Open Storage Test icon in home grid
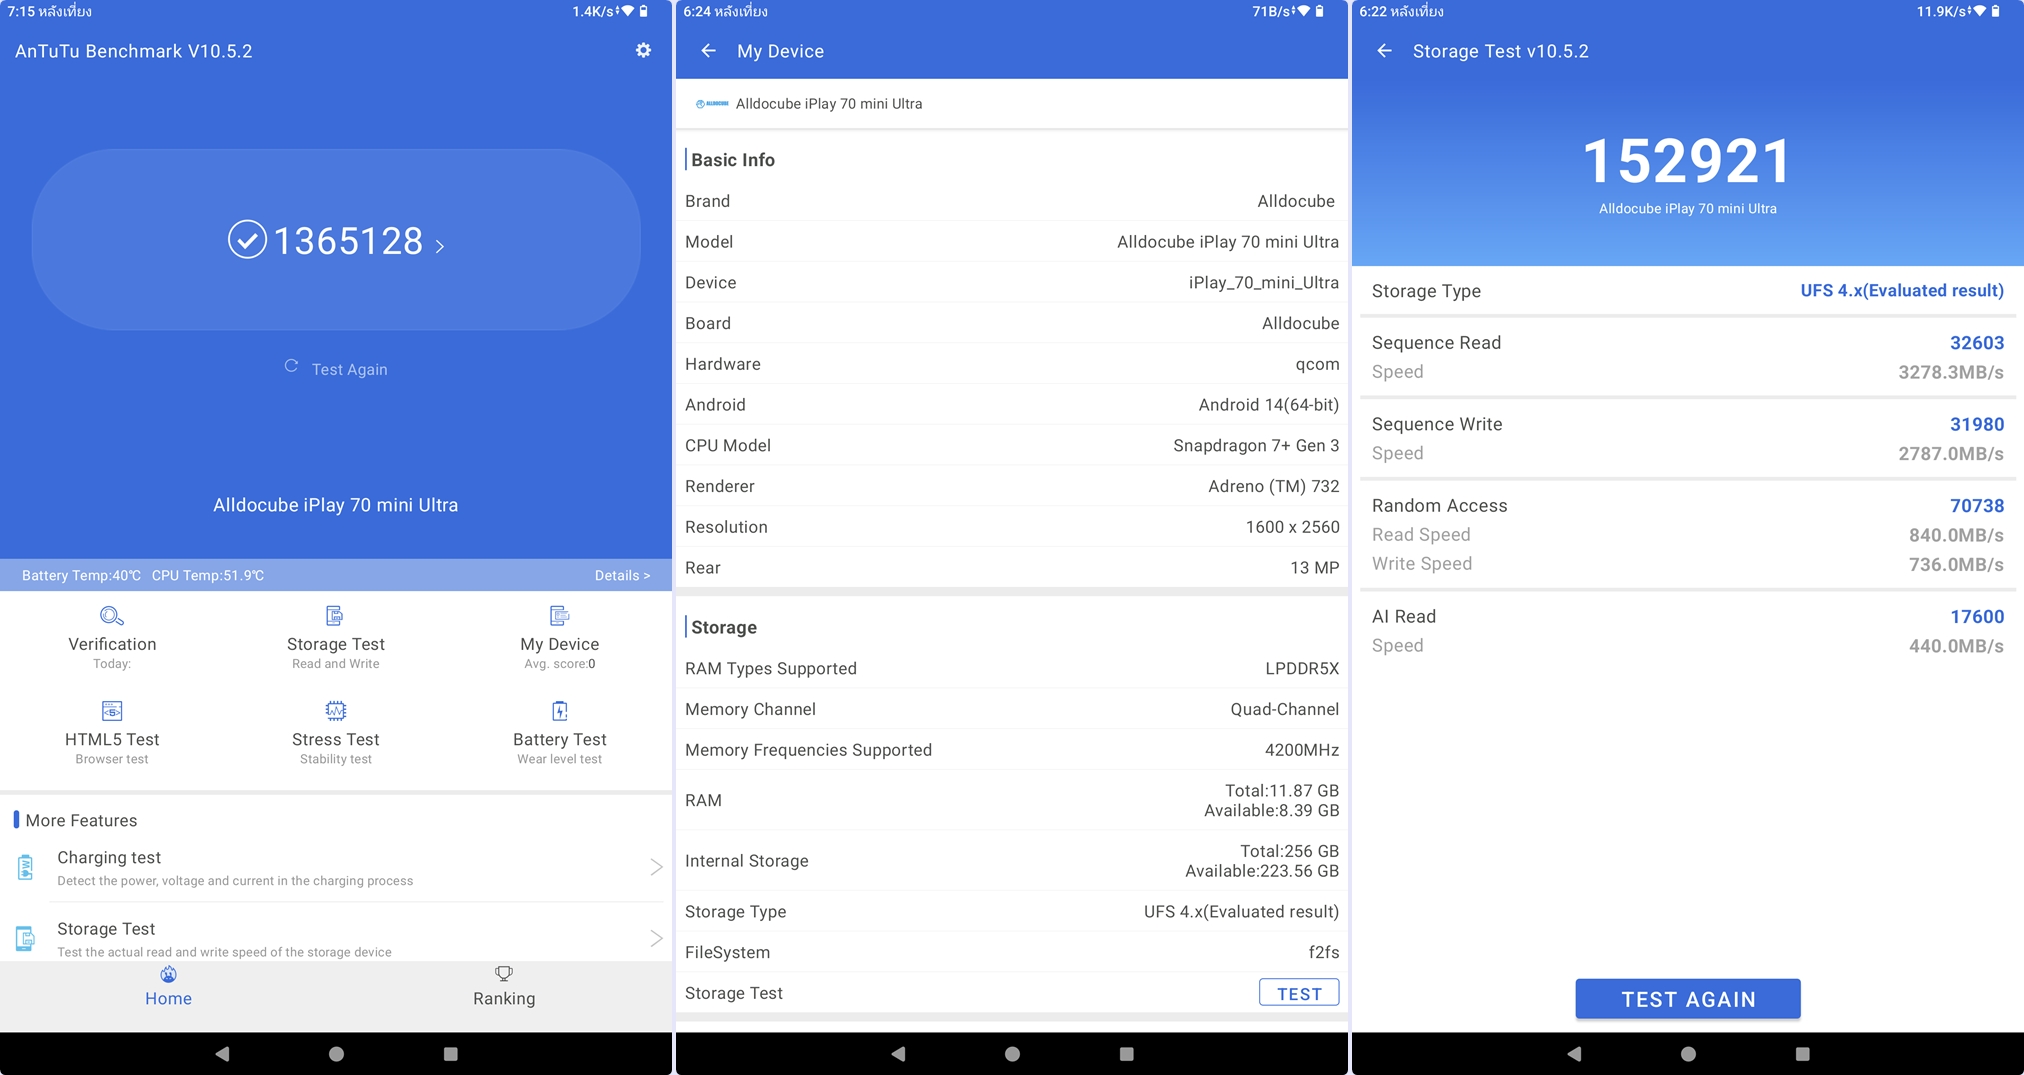Image resolution: width=2024 pixels, height=1075 pixels. [335, 615]
